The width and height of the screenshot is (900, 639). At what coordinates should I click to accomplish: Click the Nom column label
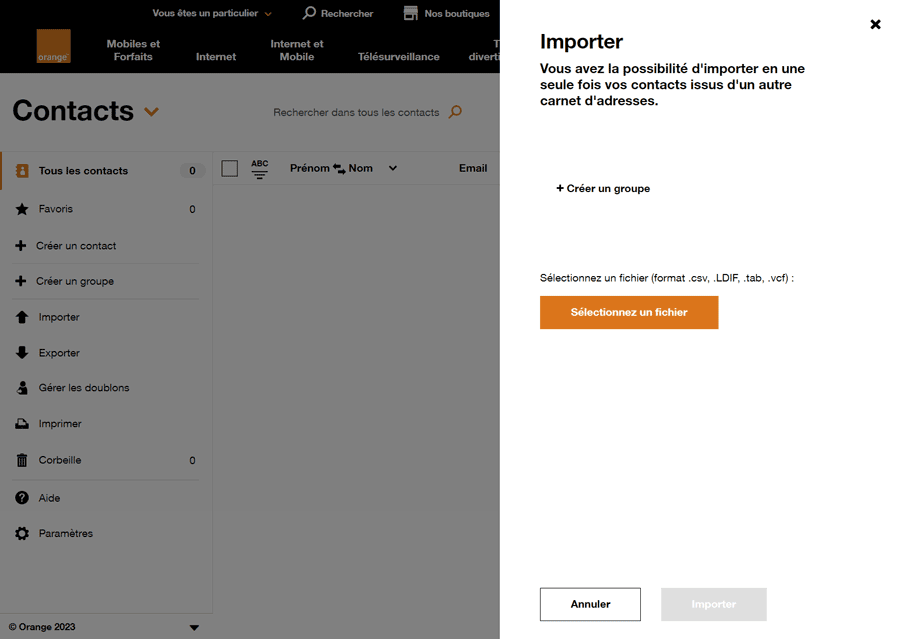pos(360,168)
